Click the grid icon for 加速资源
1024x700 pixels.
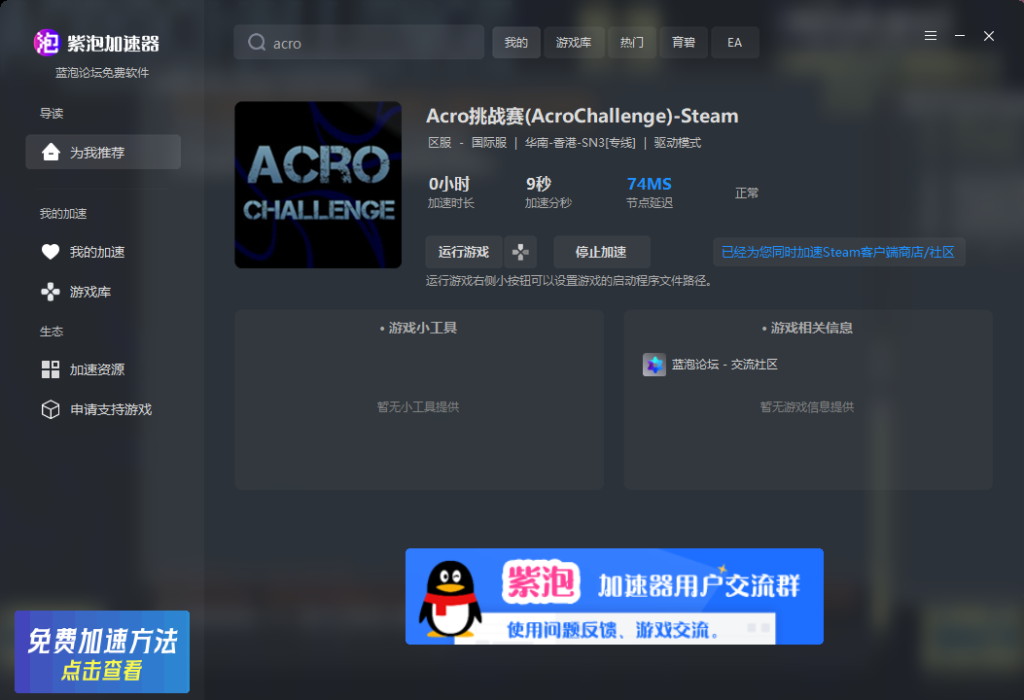coord(50,370)
